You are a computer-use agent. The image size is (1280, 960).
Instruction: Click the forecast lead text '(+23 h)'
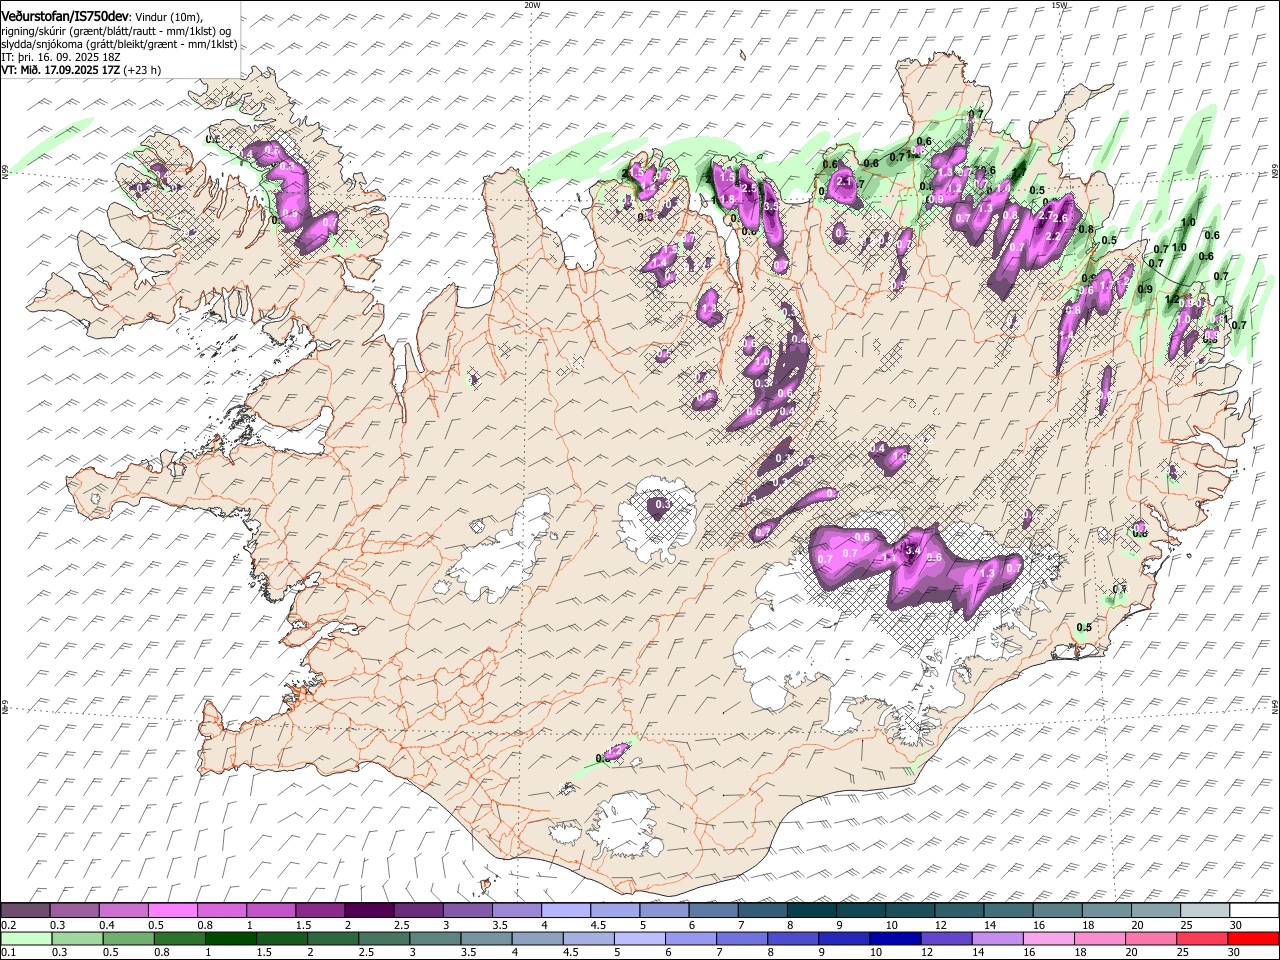pyautogui.click(x=143, y=71)
